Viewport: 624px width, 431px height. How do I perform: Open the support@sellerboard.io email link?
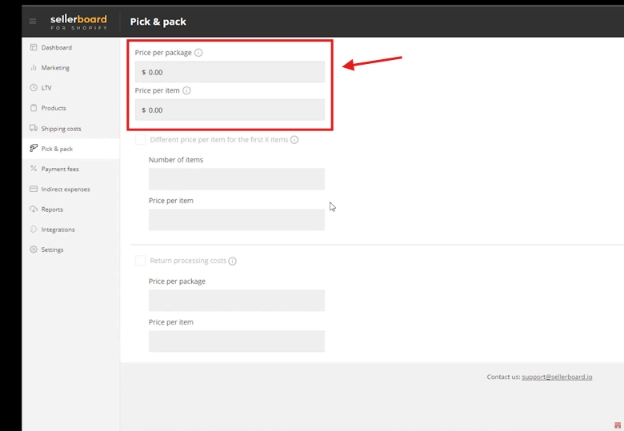(556, 377)
